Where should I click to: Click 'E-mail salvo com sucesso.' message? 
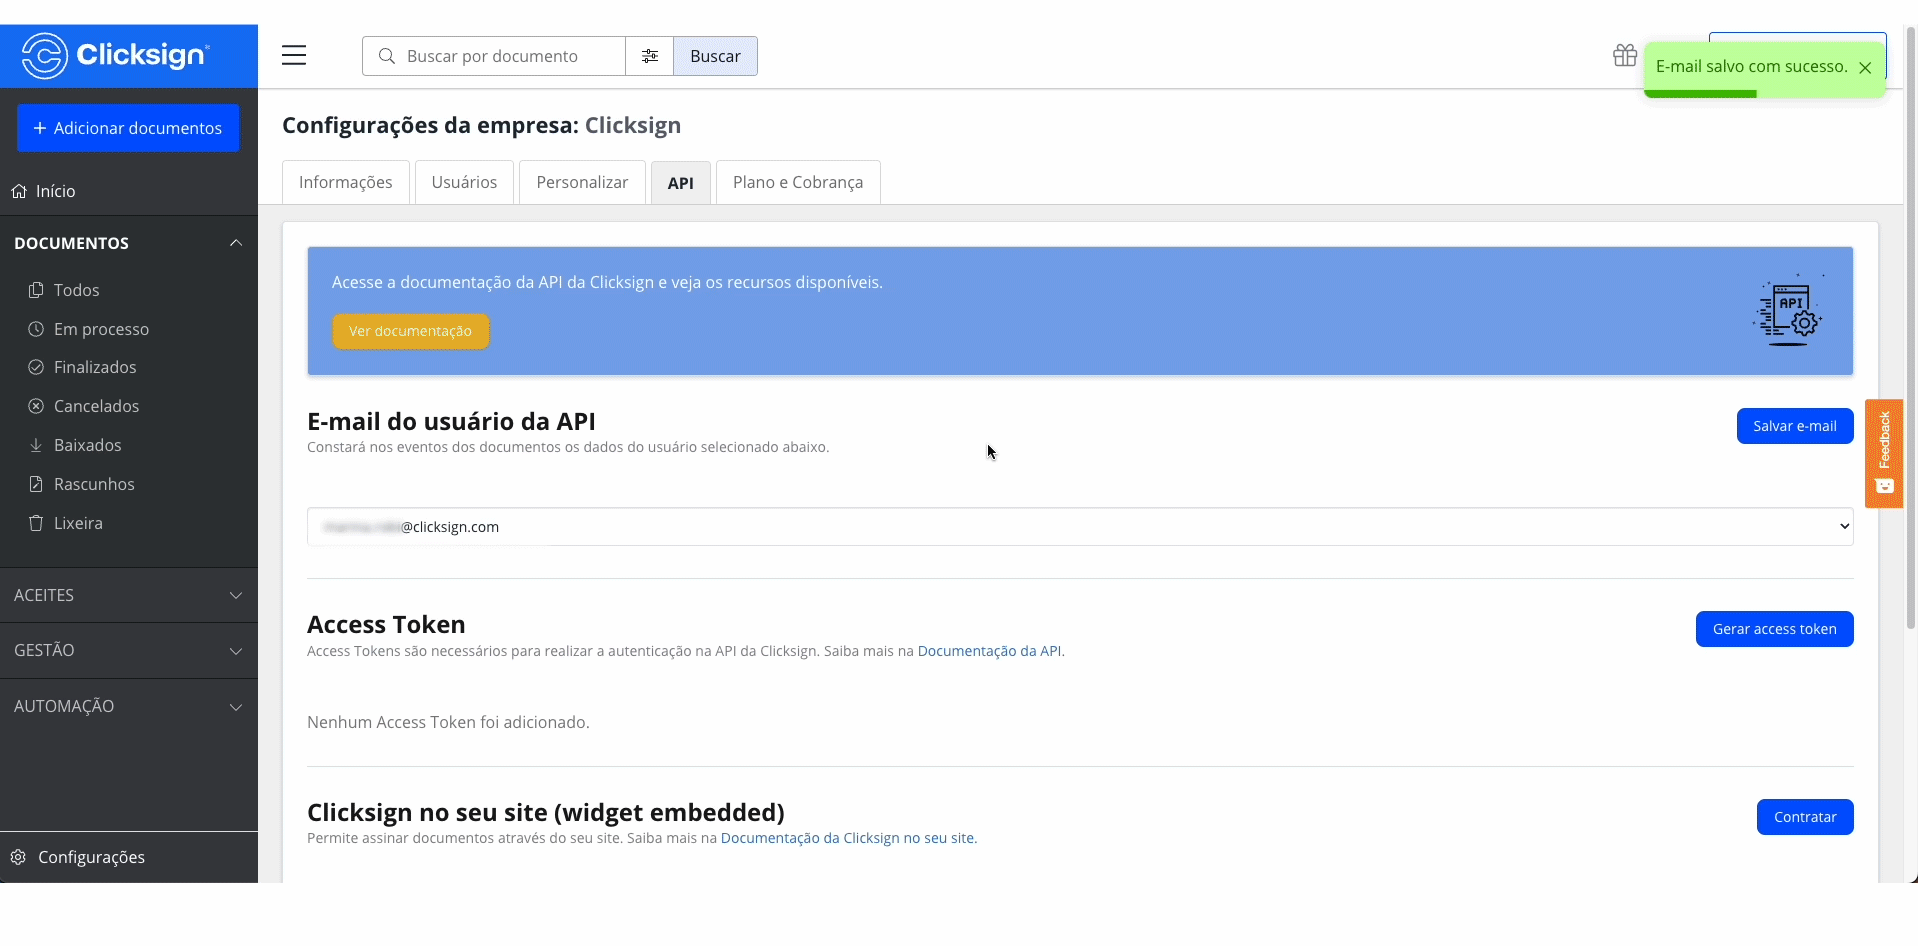[1751, 66]
